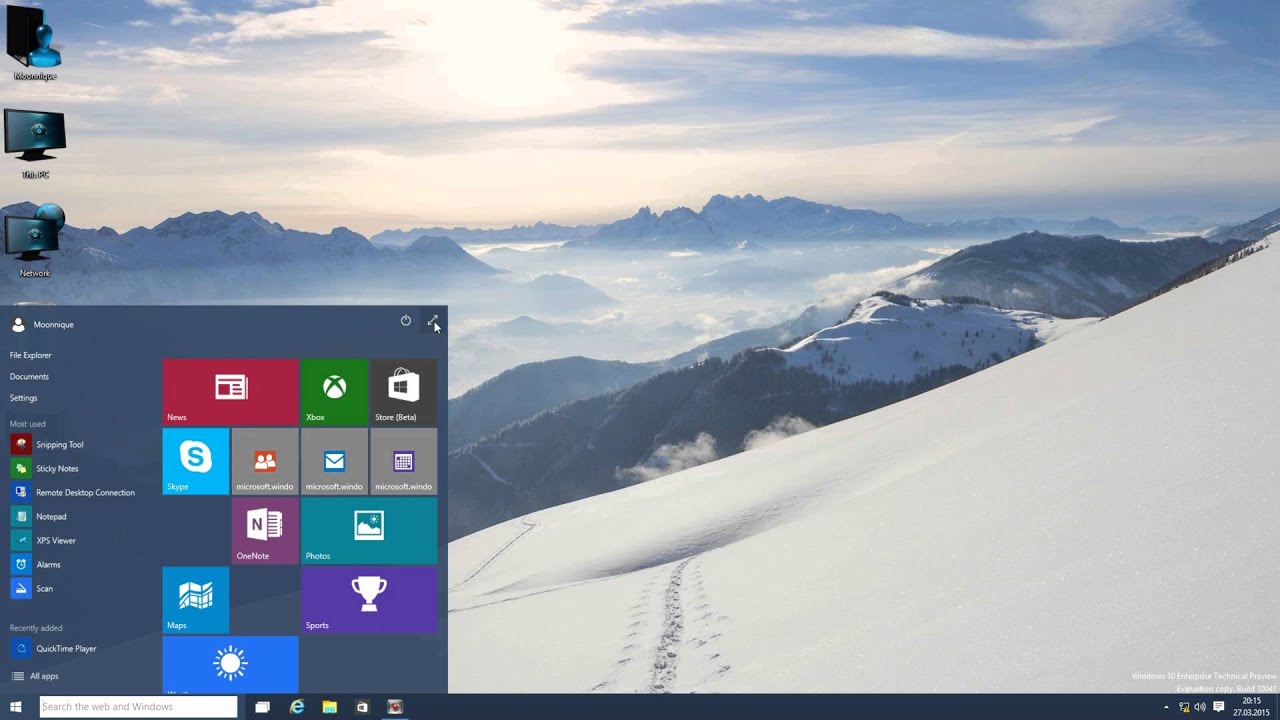Select Snipping Tool from Most used
This screenshot has width=1280, height=720.
point(59,444)
